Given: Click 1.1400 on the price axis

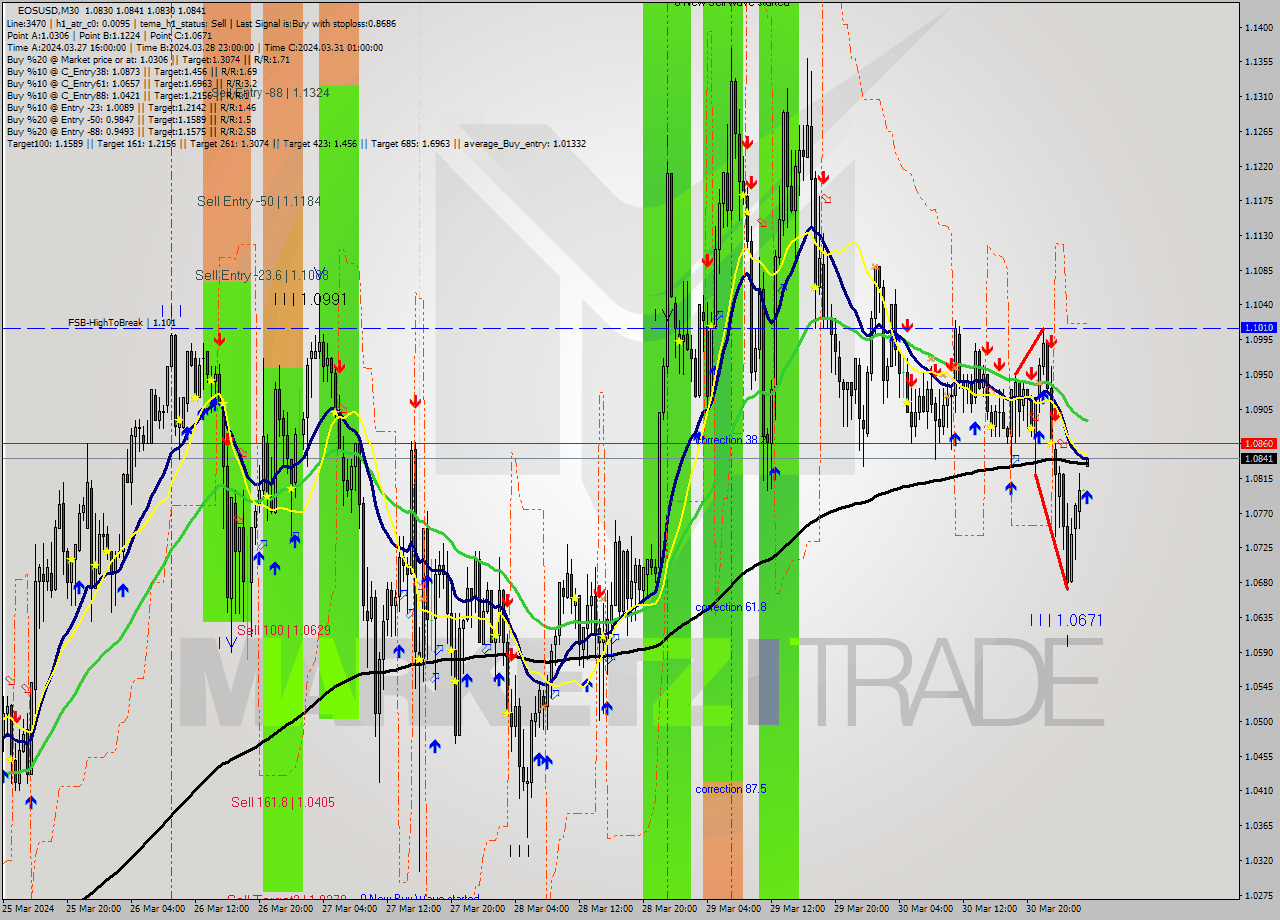Looking at the screenshot, I should [x=1258, y=27].
